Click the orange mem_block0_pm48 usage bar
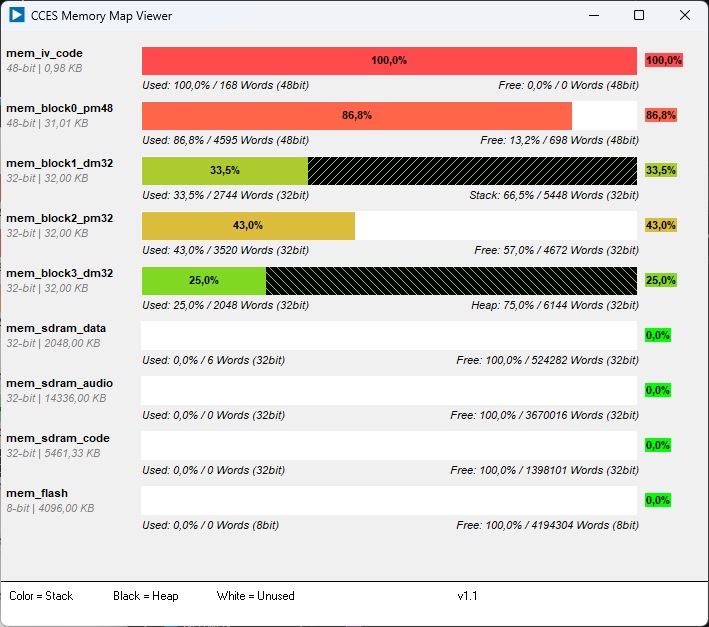The width and height of the screenshot is (709, 627). tap(356, 116)
